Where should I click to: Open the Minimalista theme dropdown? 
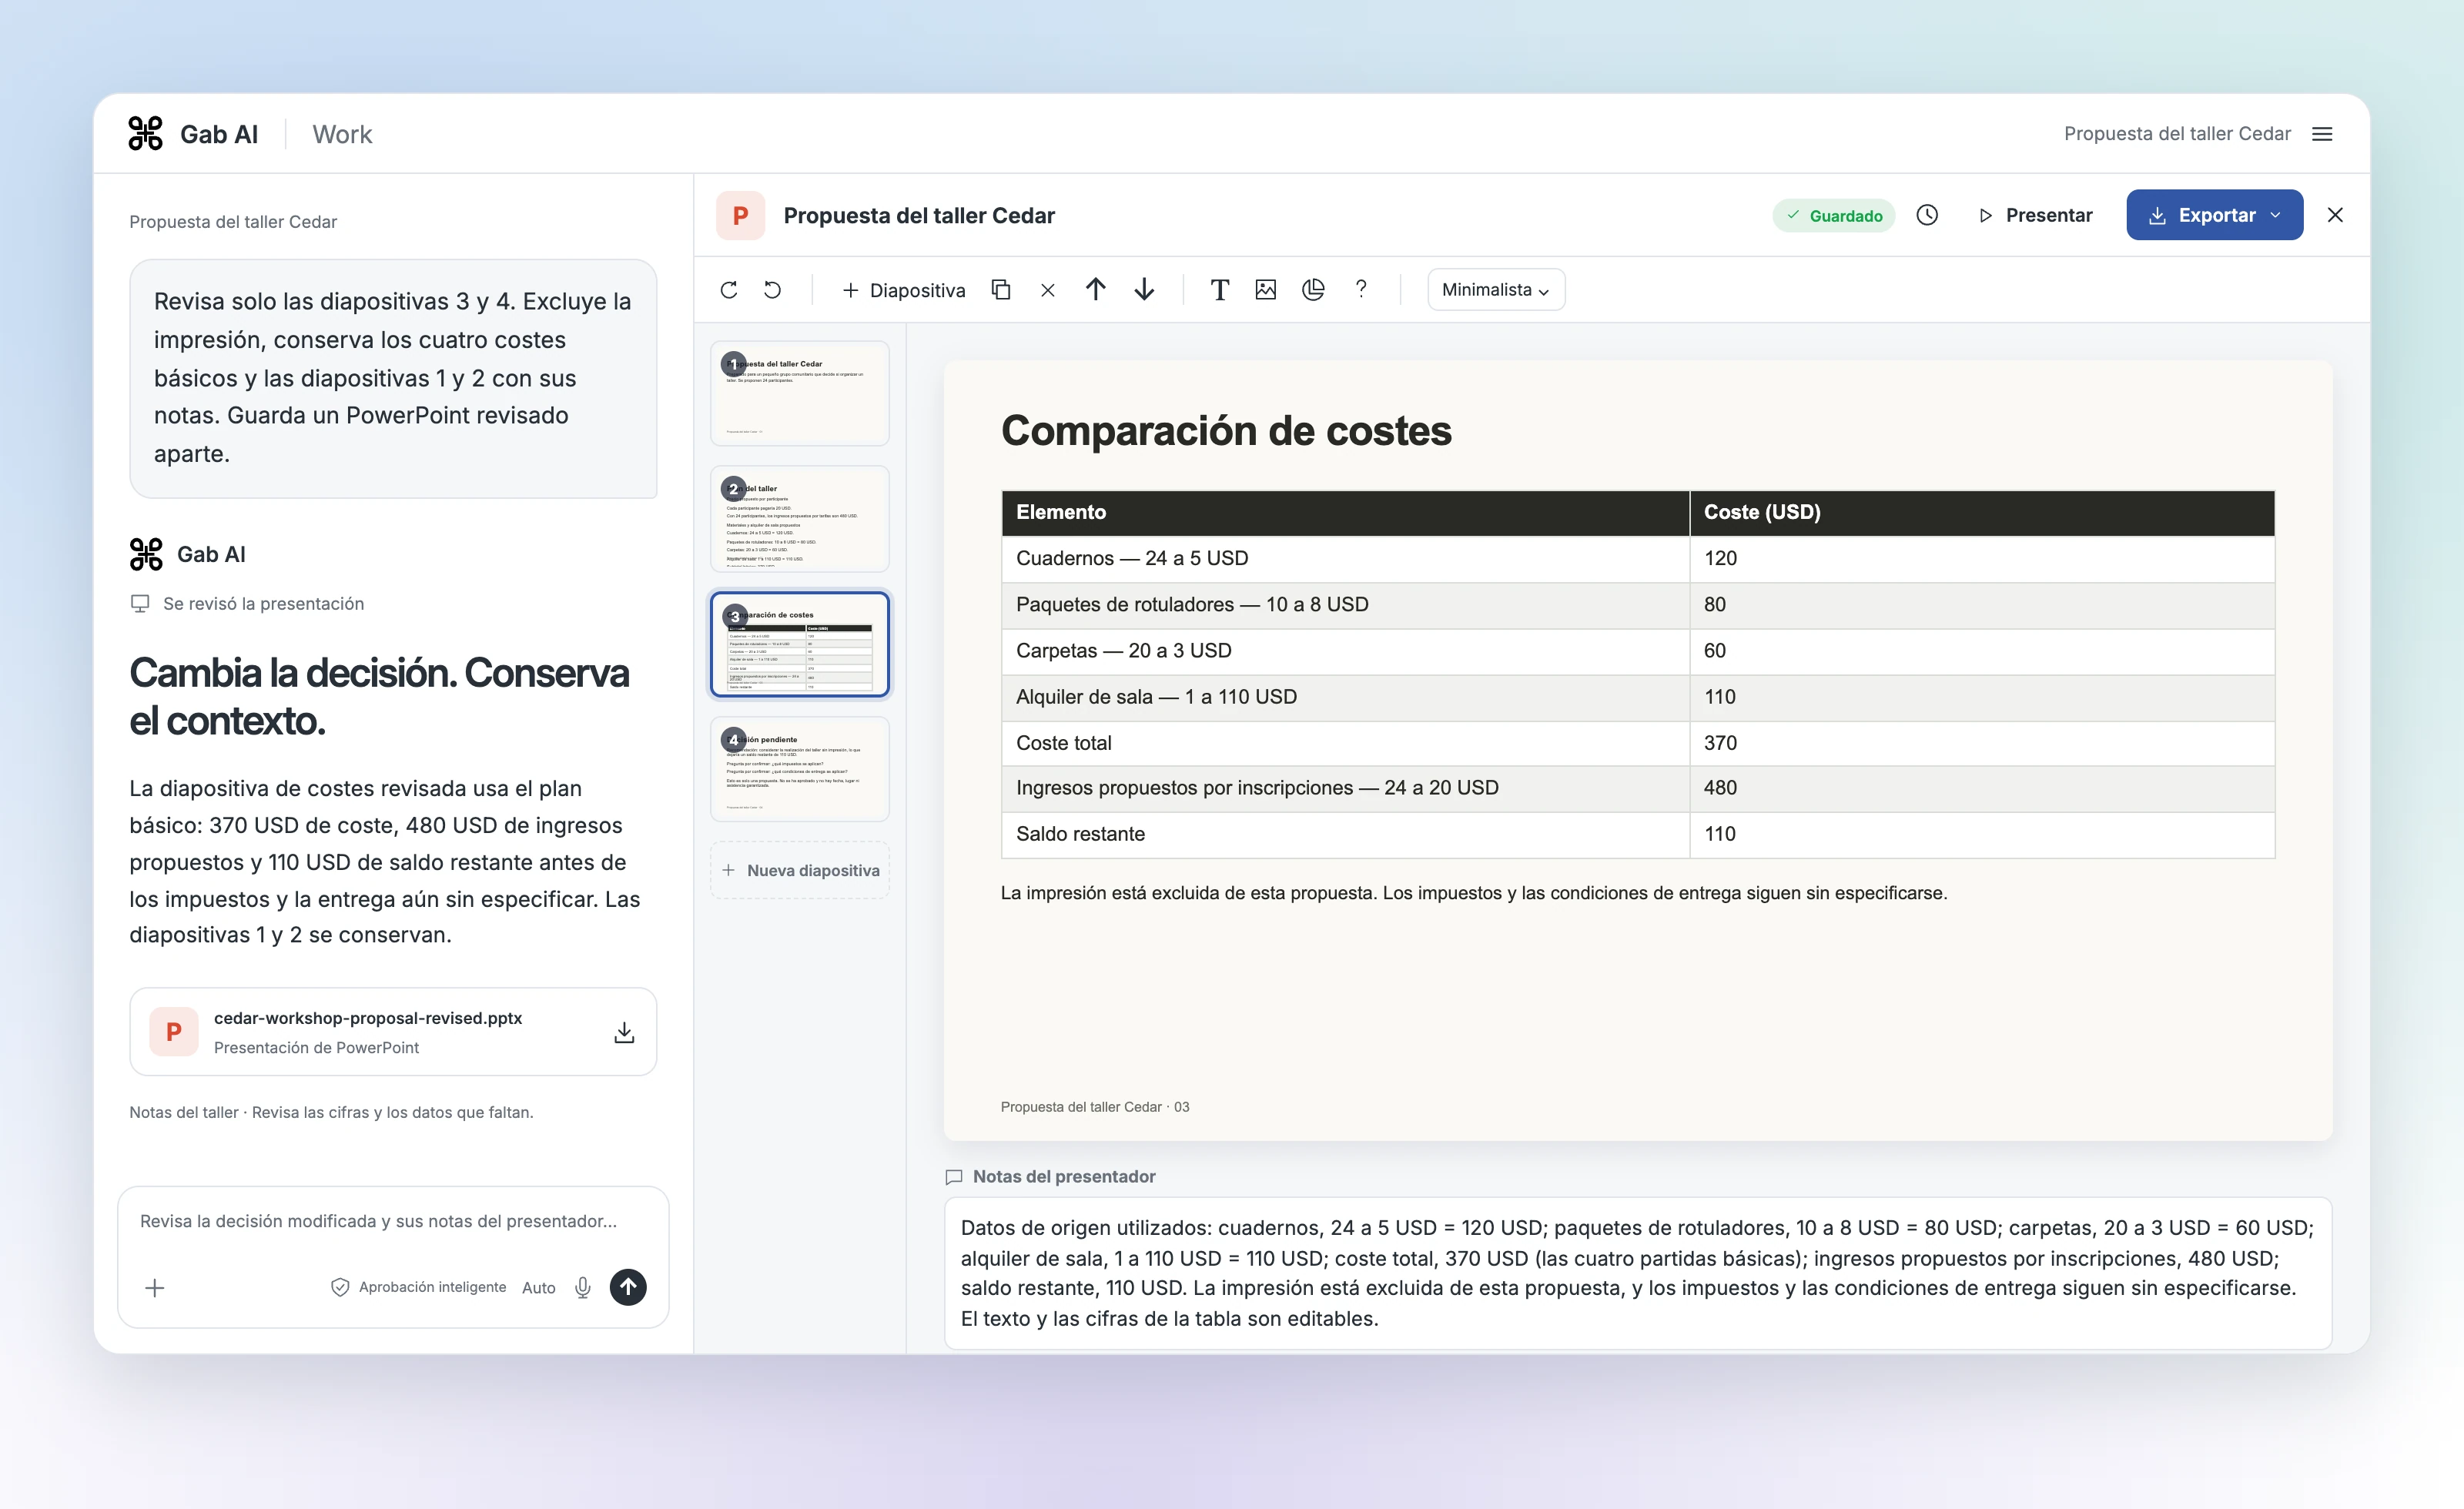click(1496, 290)
